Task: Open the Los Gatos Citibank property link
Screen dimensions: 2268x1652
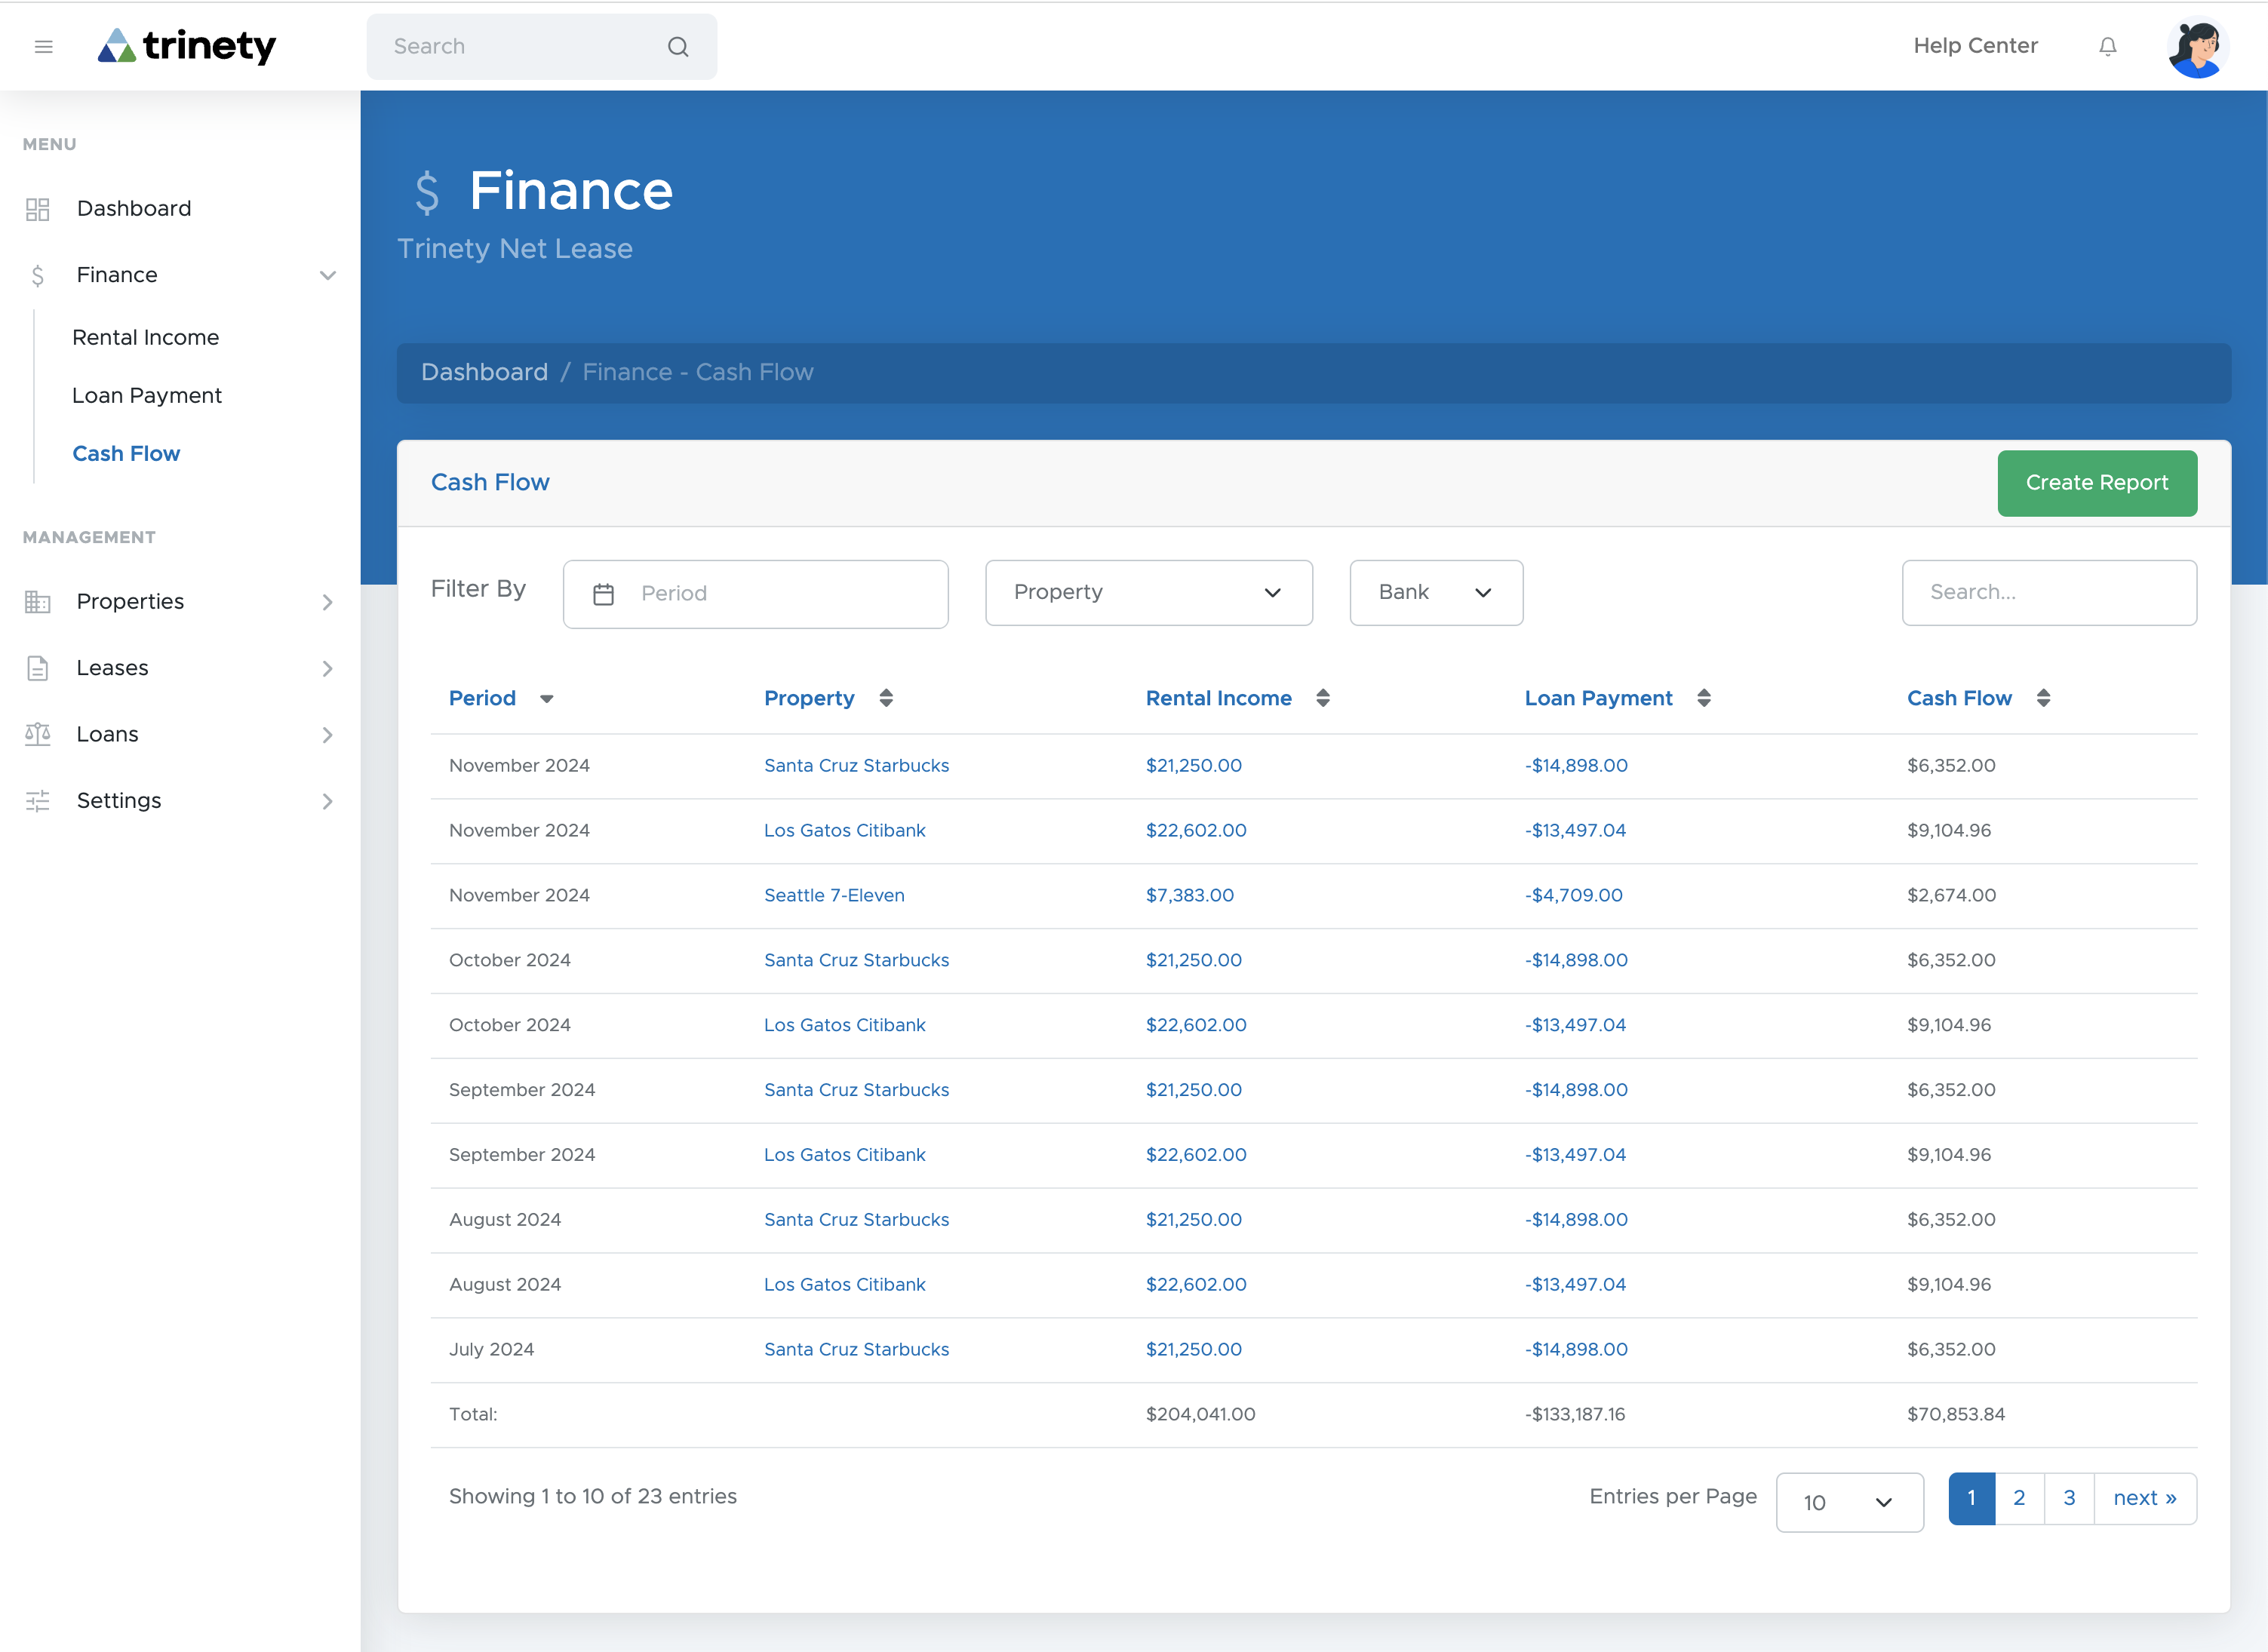Action: pyautogui.click(x=845, y=830)
